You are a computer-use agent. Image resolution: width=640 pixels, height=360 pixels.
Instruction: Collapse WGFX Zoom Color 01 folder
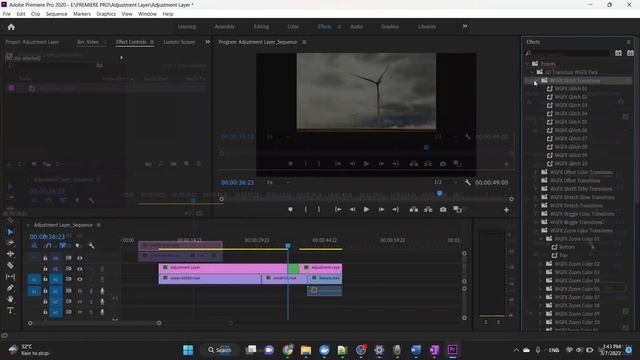click(541, 239)
